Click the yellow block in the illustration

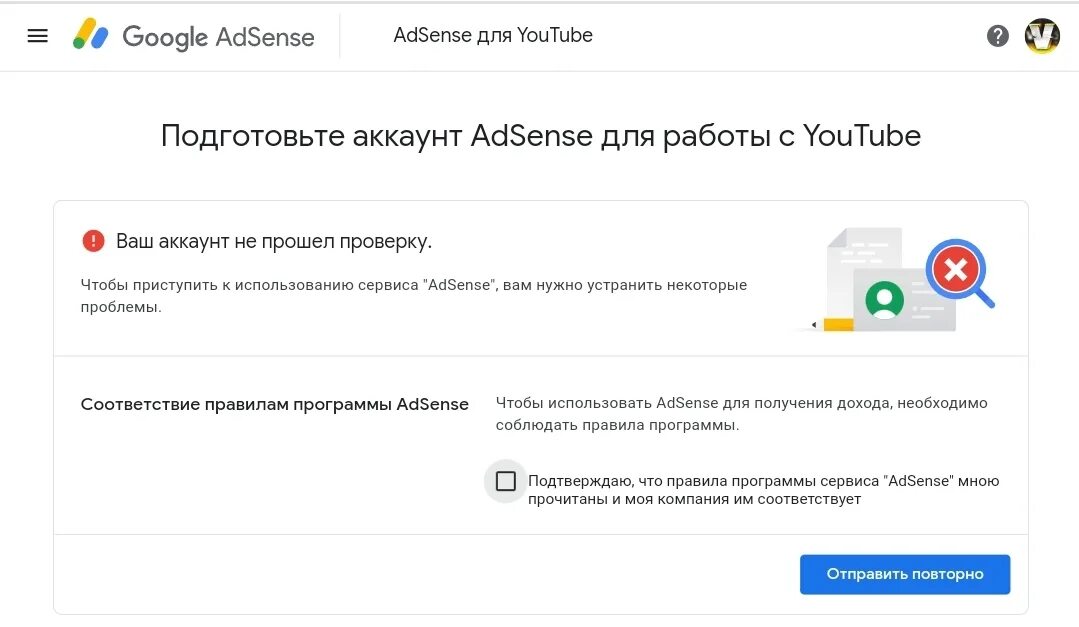tap(839, 324)
